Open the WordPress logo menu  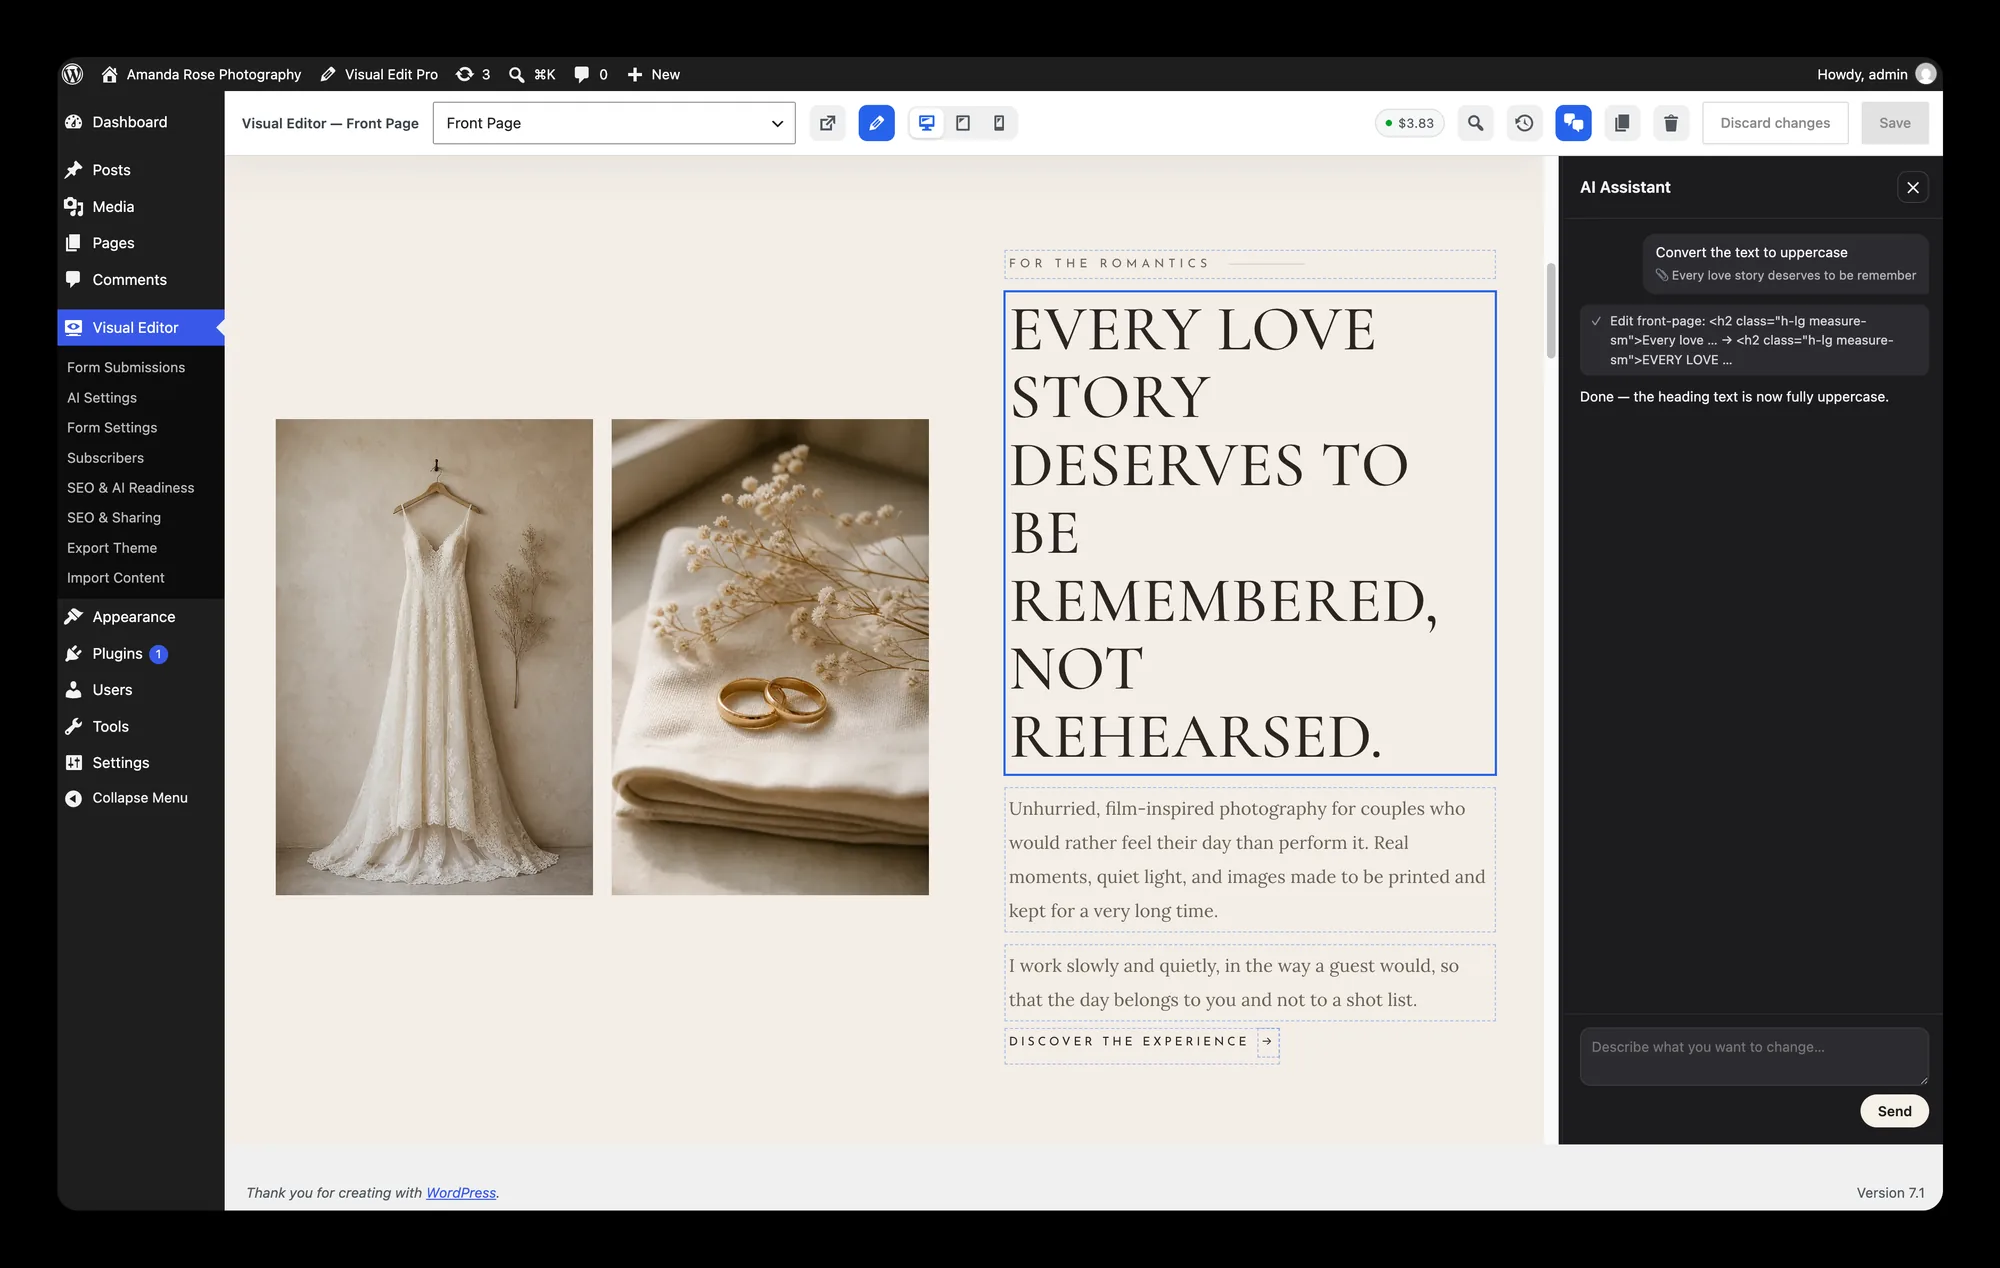(x=73, y=74)
